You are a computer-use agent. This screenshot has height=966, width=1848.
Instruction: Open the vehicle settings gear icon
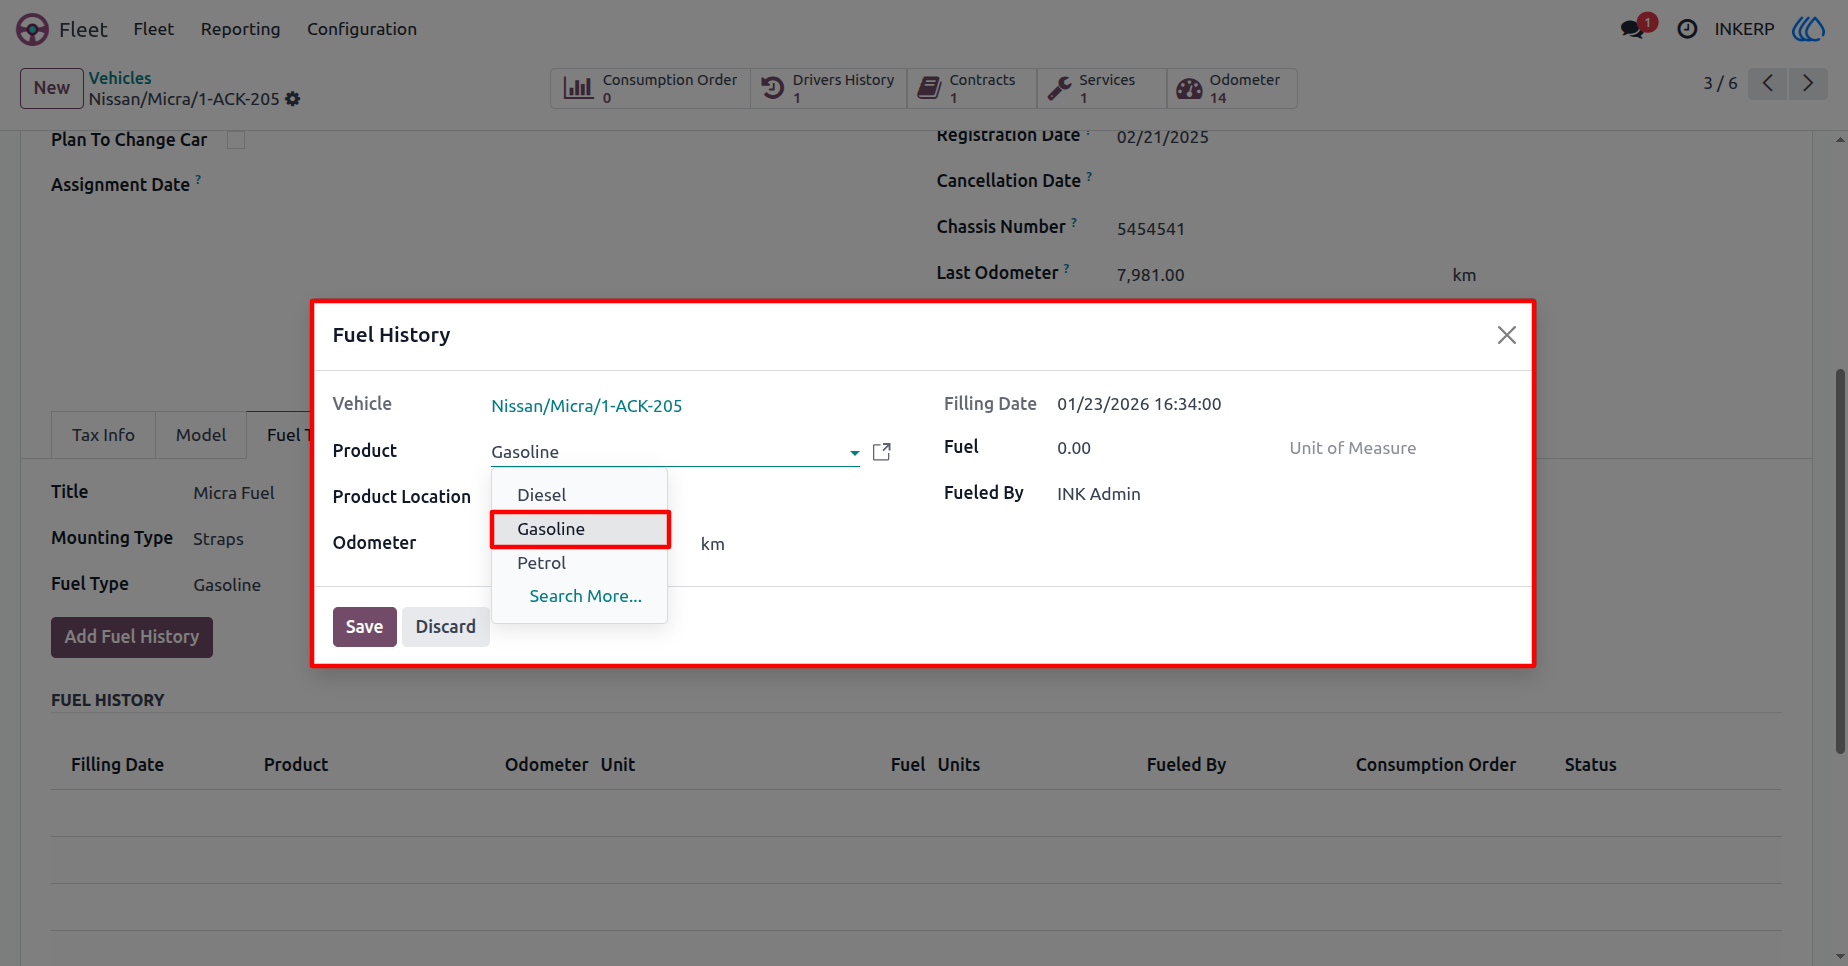click(x=293, y=99)
